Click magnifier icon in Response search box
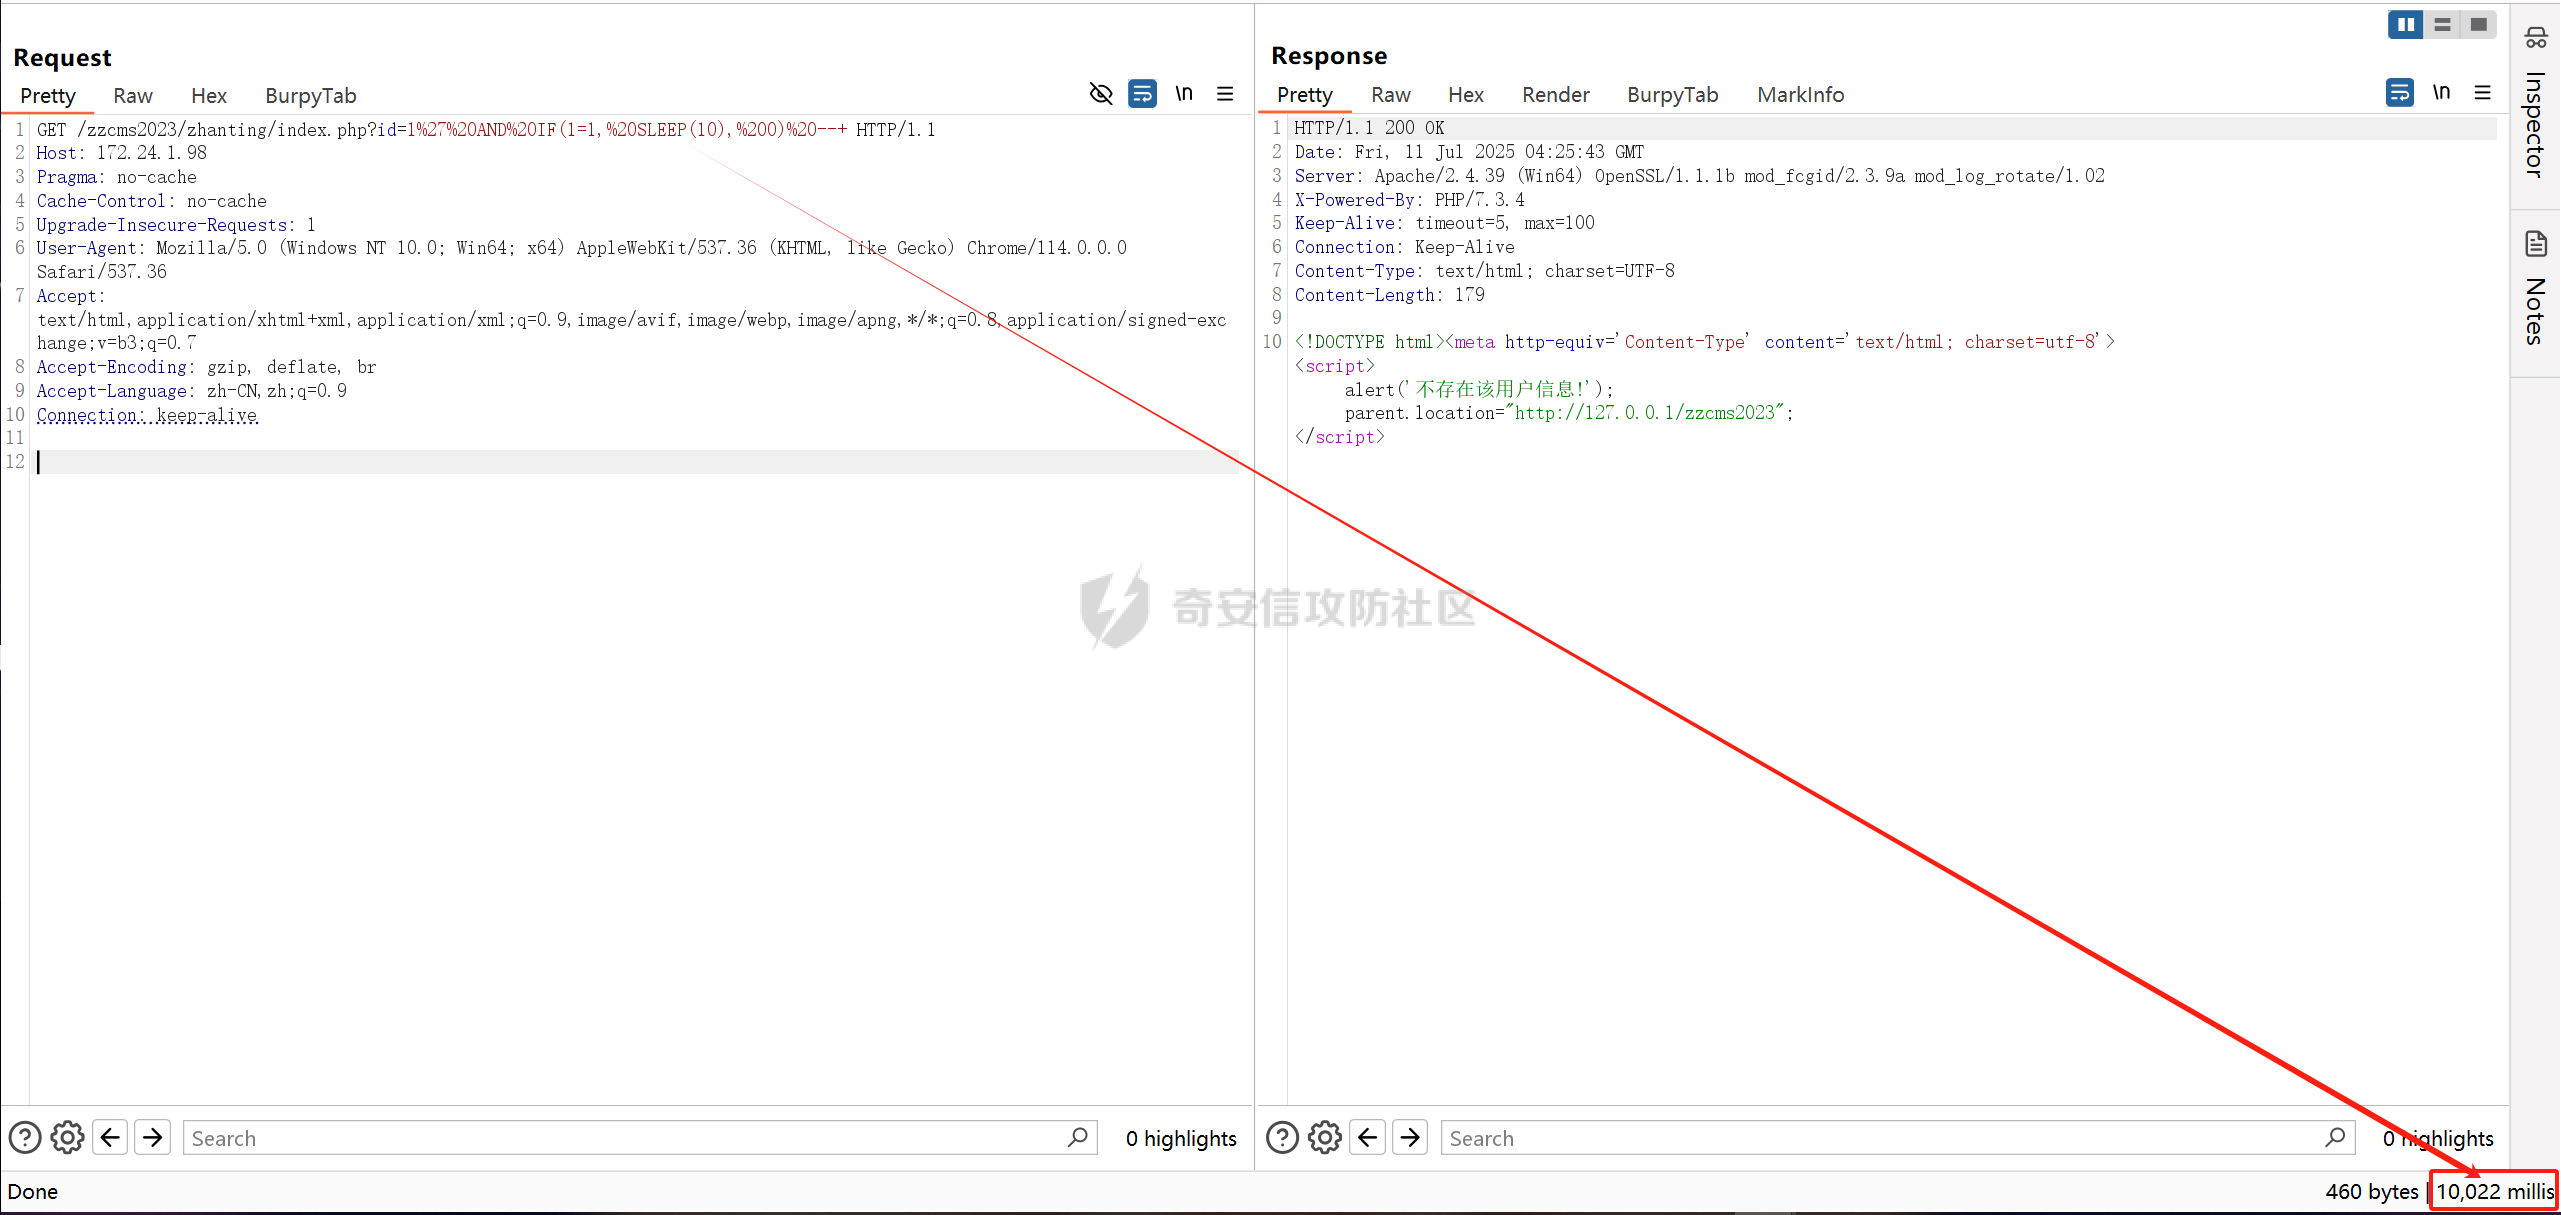This screenshot has height=1215, width=2561. tap(2336, 1138)
